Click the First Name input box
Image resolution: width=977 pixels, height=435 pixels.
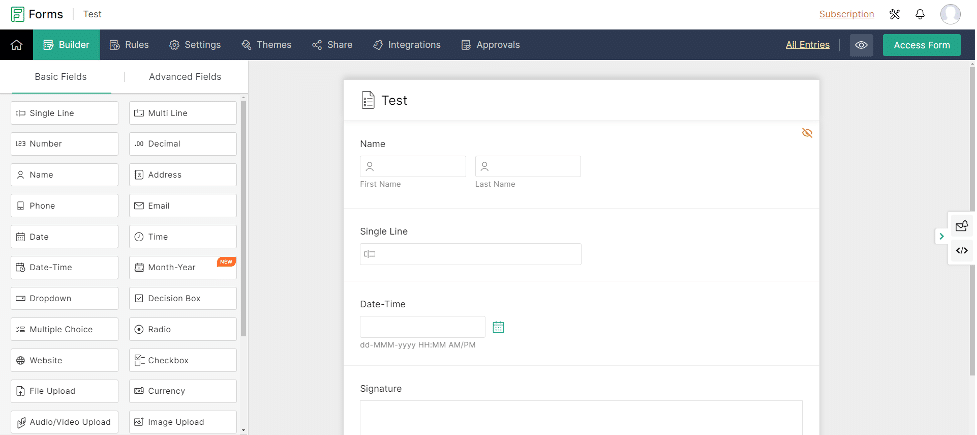(x=413, y=166)
